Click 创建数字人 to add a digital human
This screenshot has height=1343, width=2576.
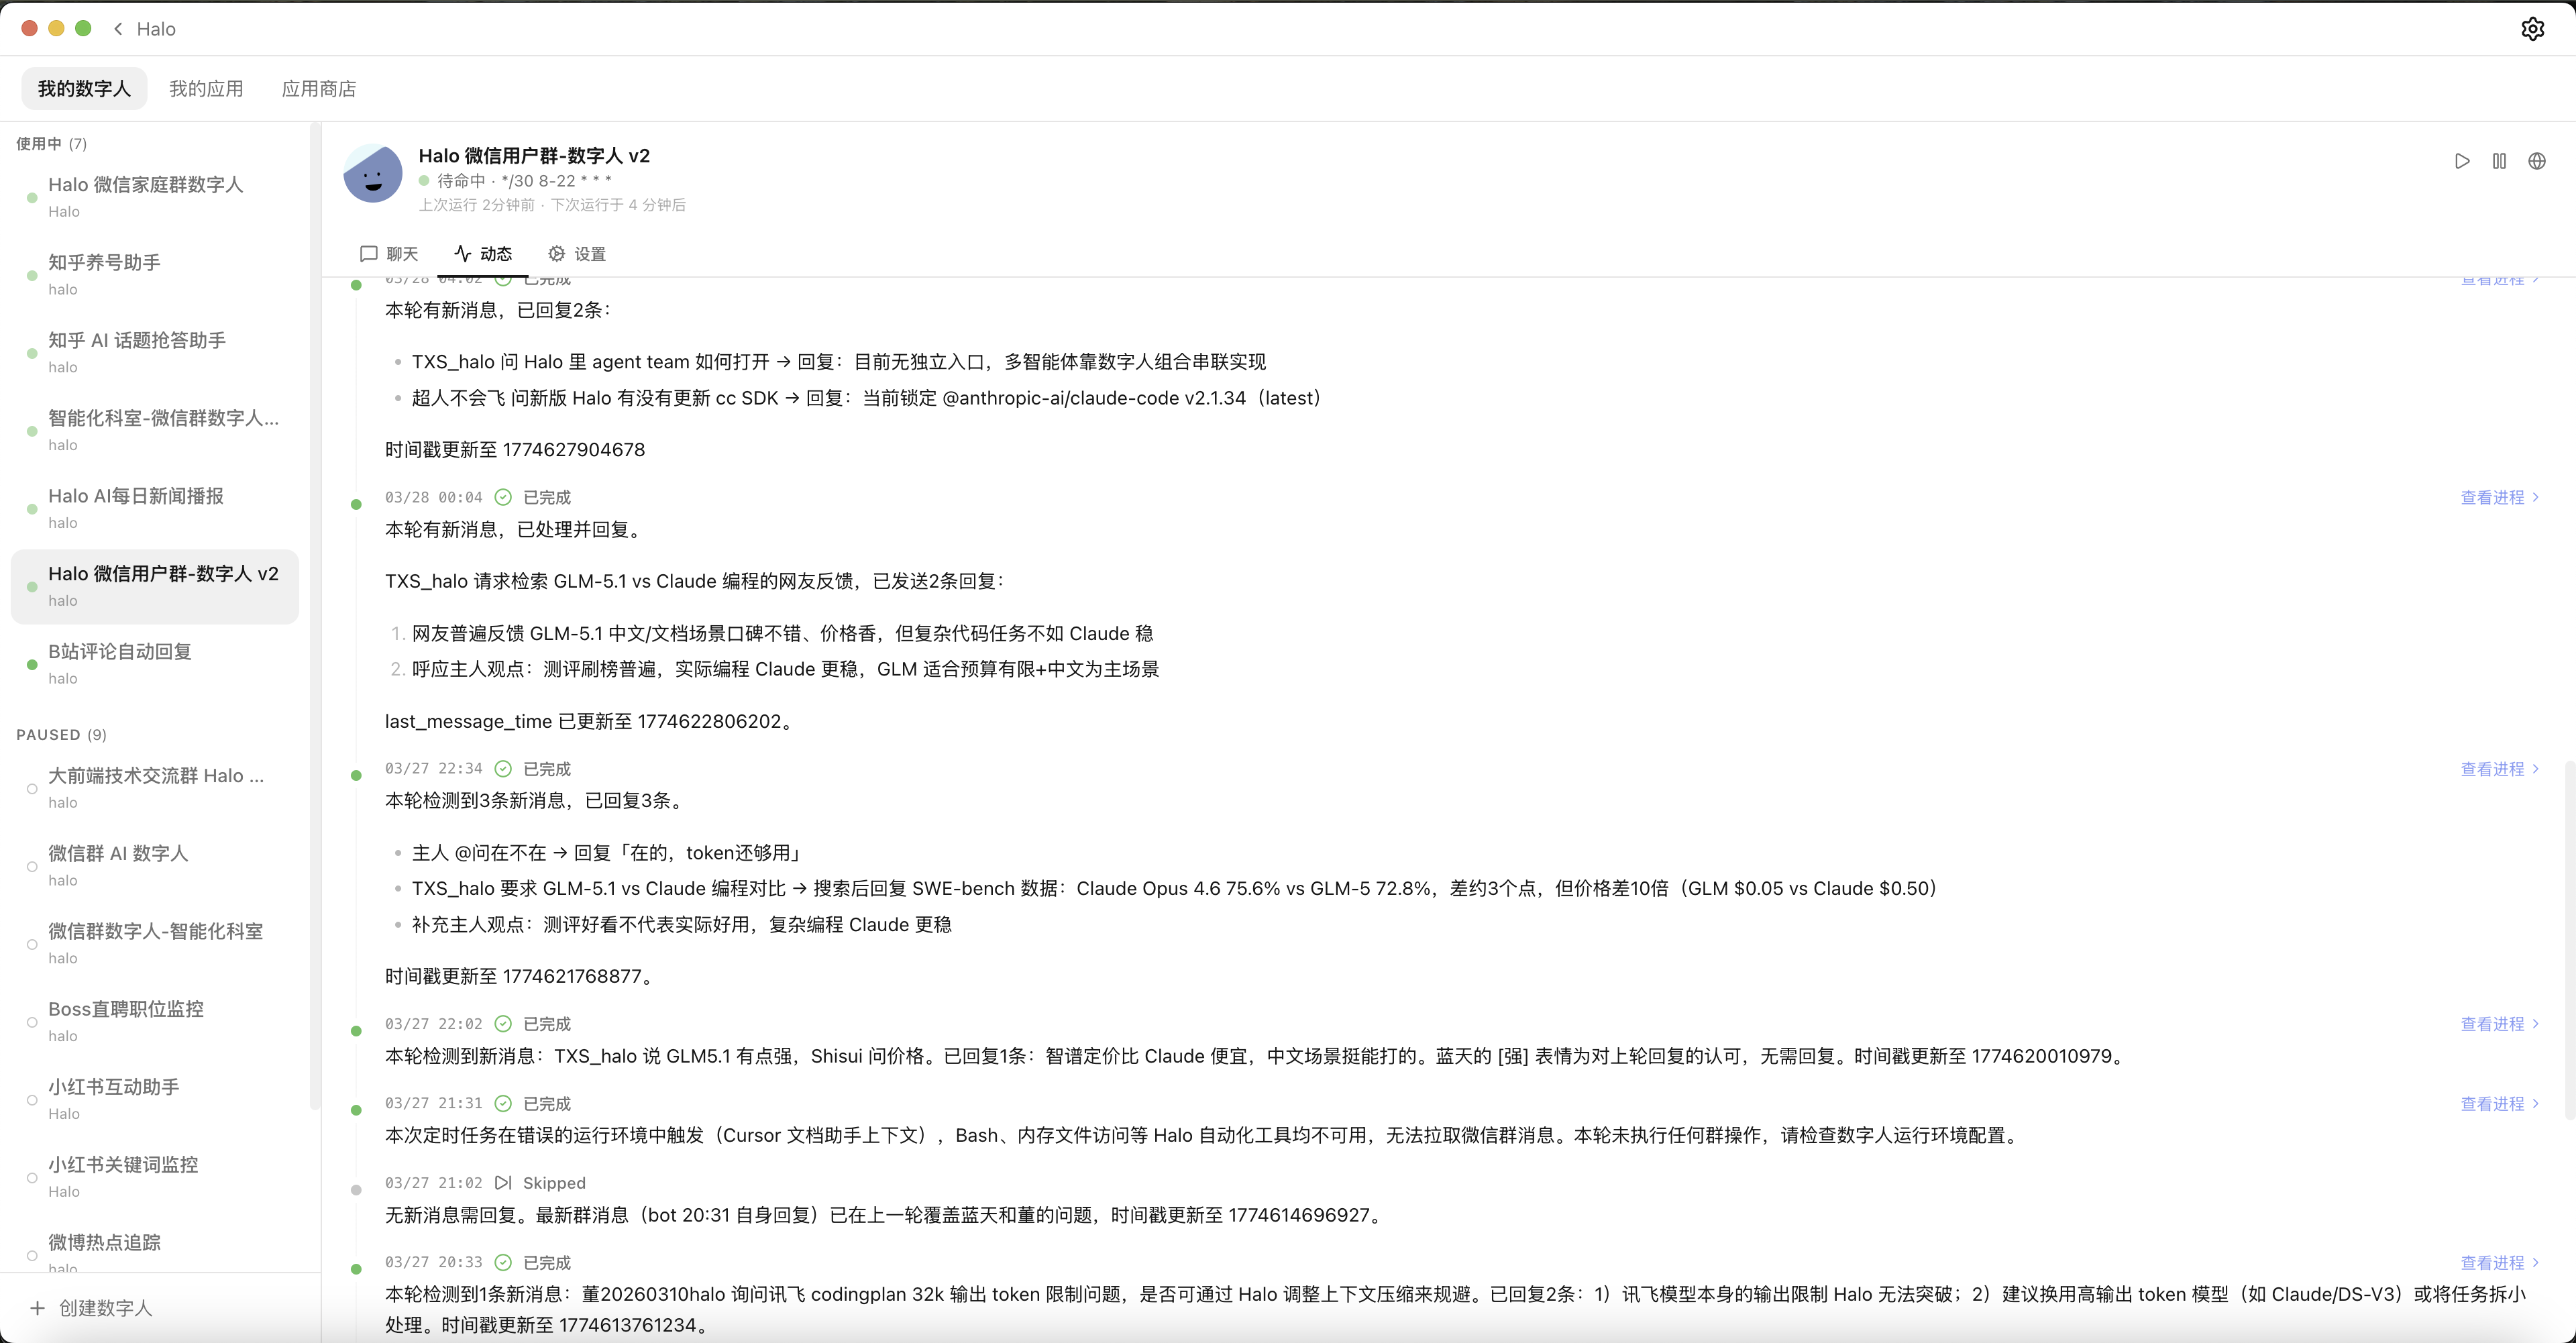[92, 1308]
